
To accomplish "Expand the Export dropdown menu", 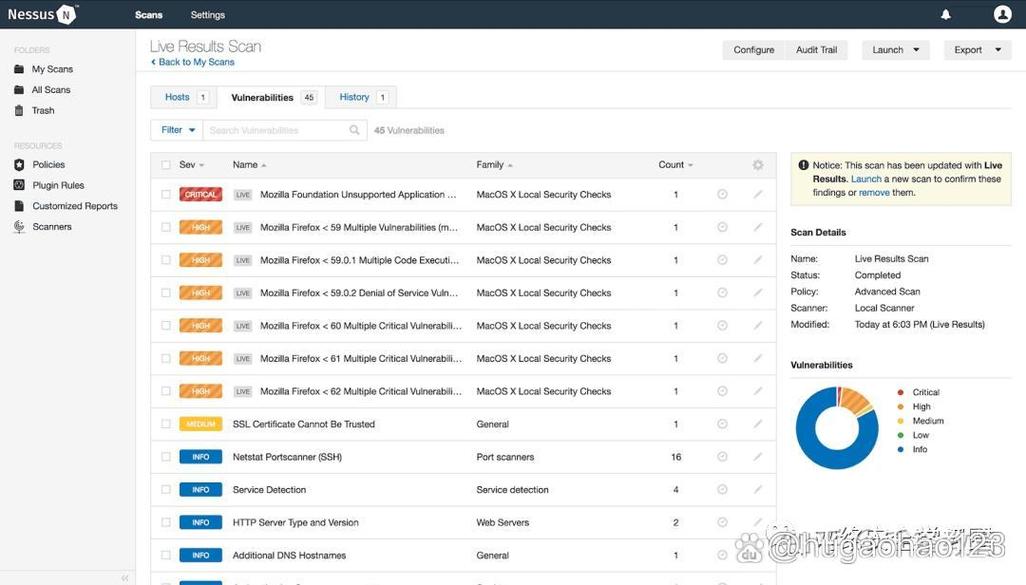I will pos(977,50).
